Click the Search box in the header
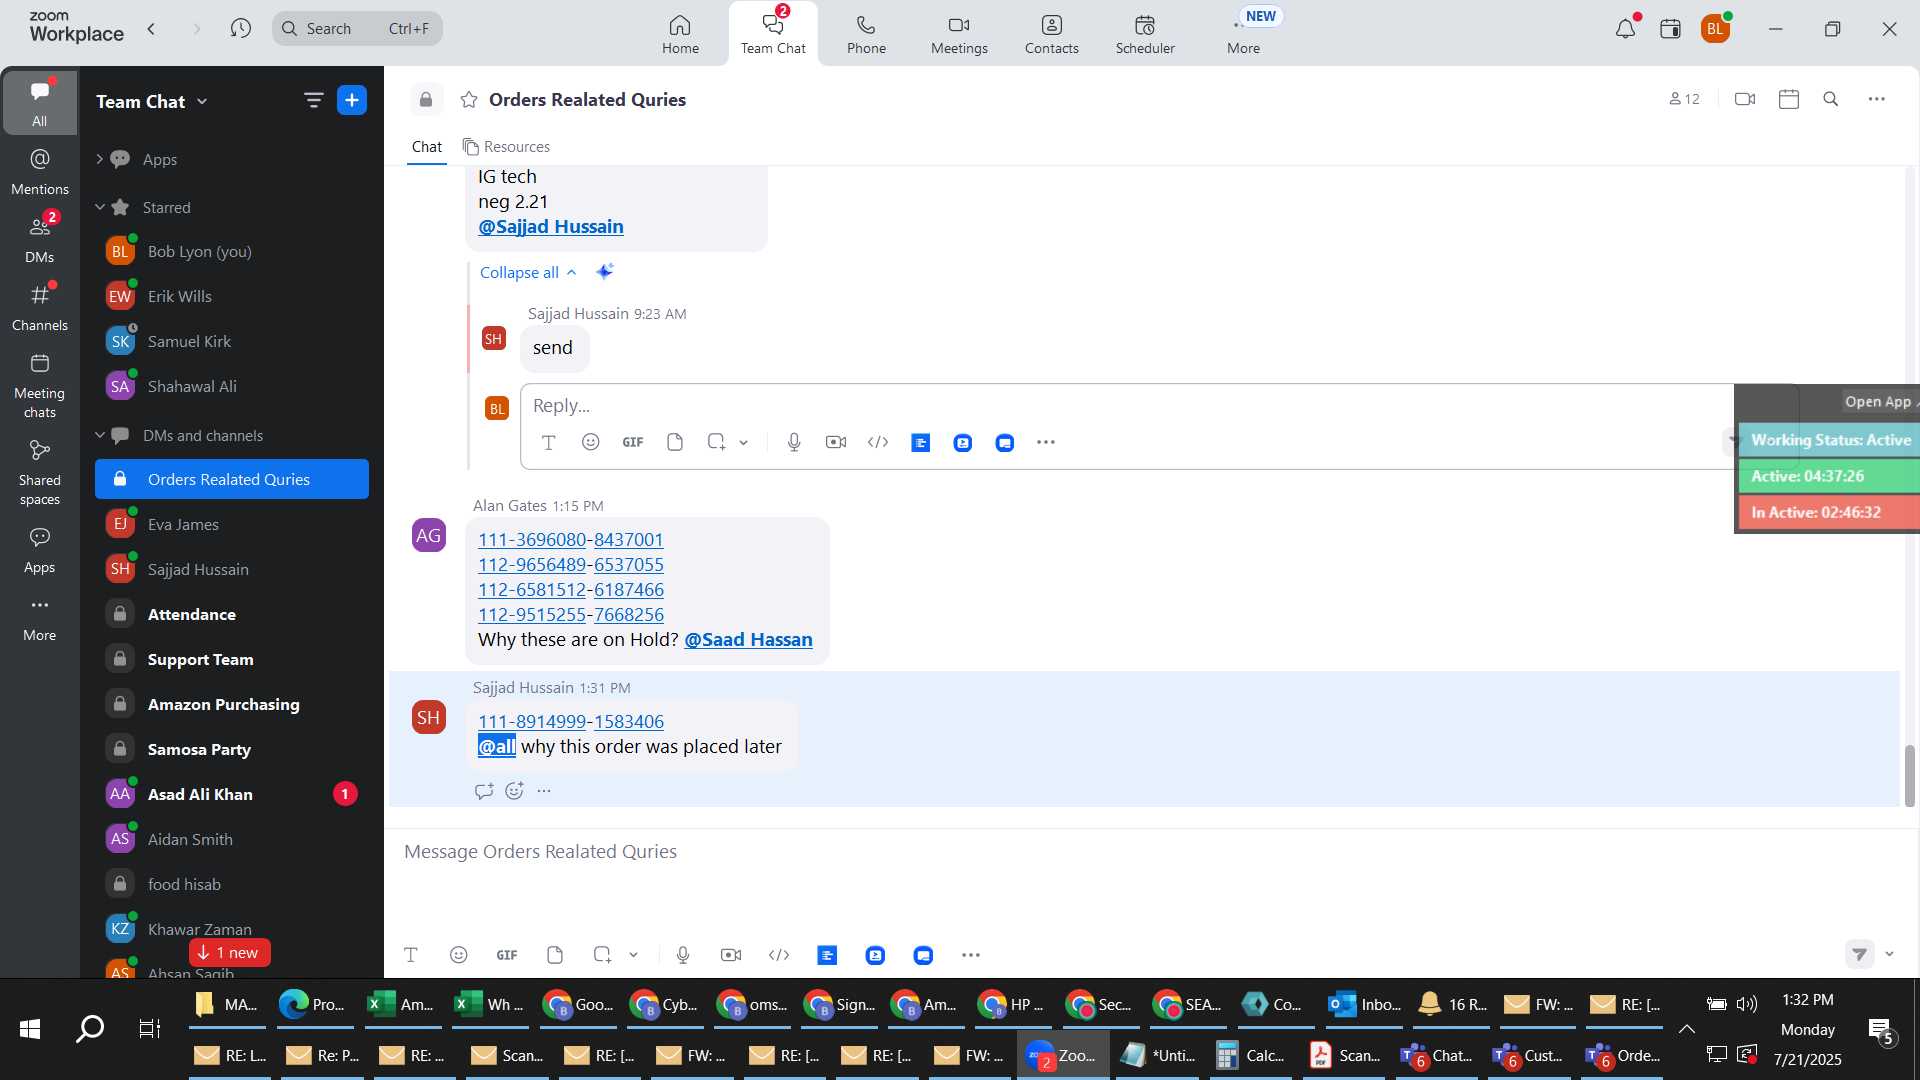The width and height of the screenshot is (1920, 1080). click(x=357, y=28)
